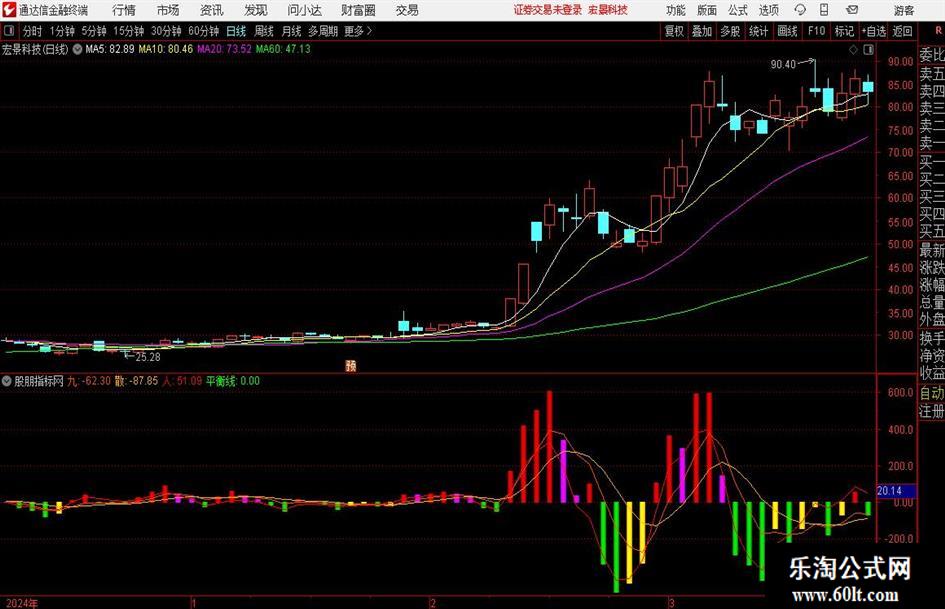Image resolution: width=945 pixels, height=609 pixels.
Task: Click the 自动 button in right panel
Action: (x=932, y=393)
